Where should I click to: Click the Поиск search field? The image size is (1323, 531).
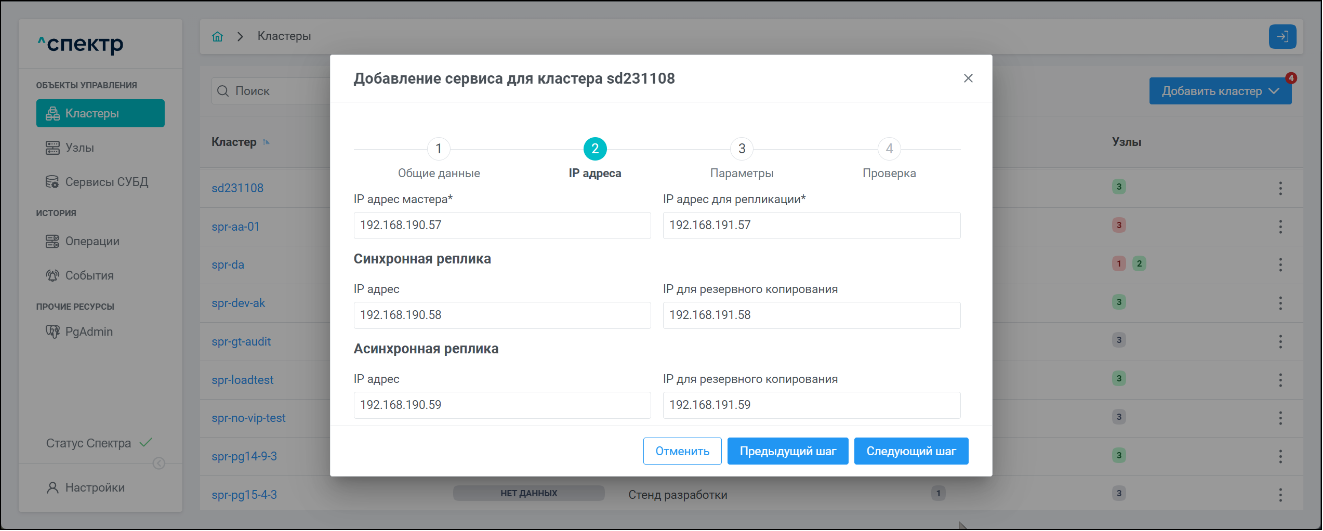tap(270, 91)
